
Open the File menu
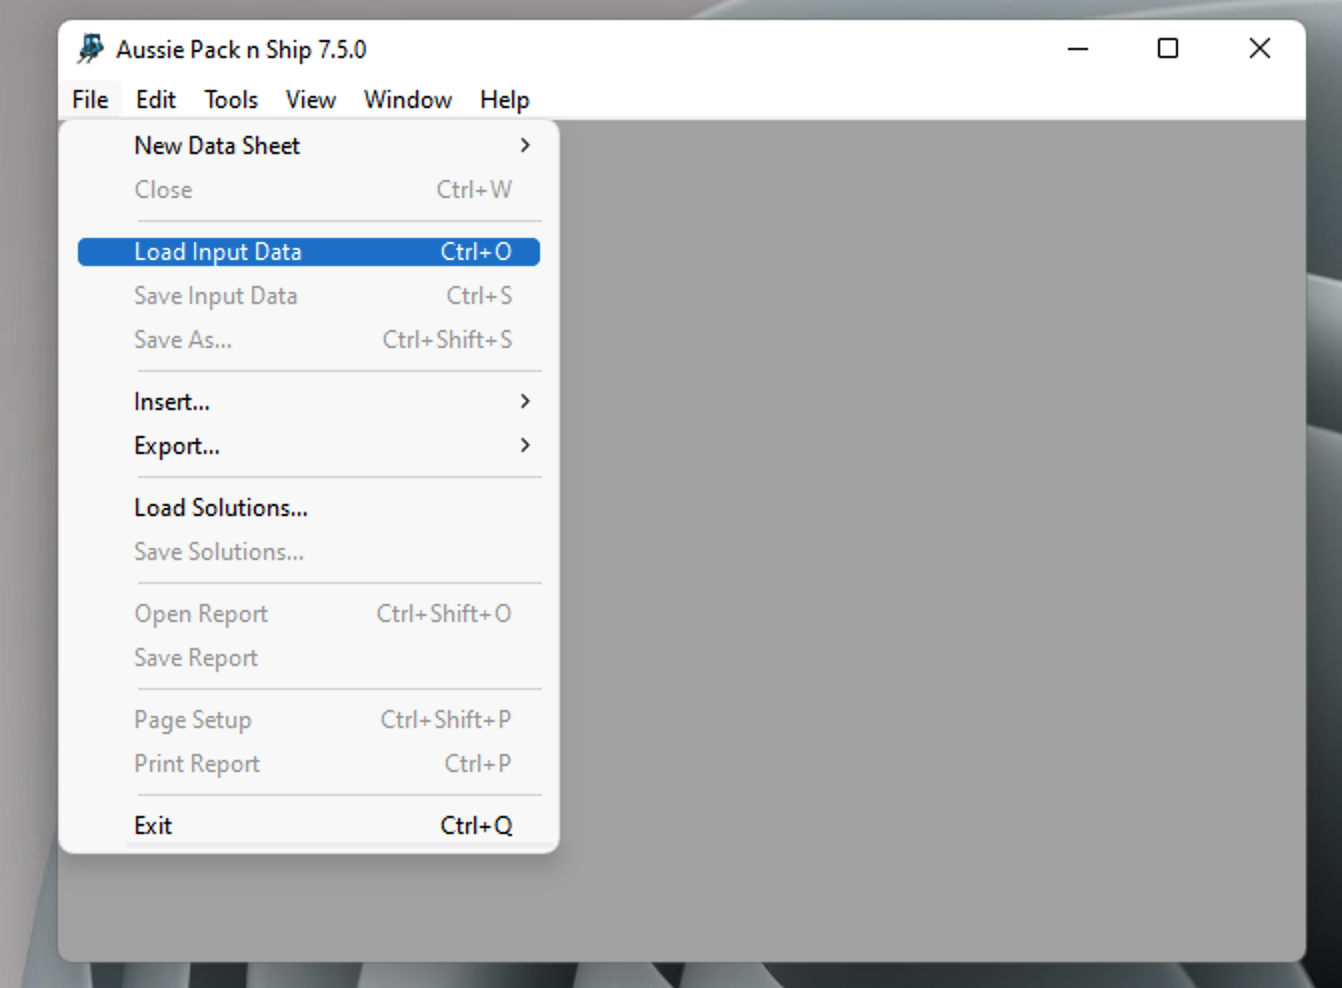[90, 100]
